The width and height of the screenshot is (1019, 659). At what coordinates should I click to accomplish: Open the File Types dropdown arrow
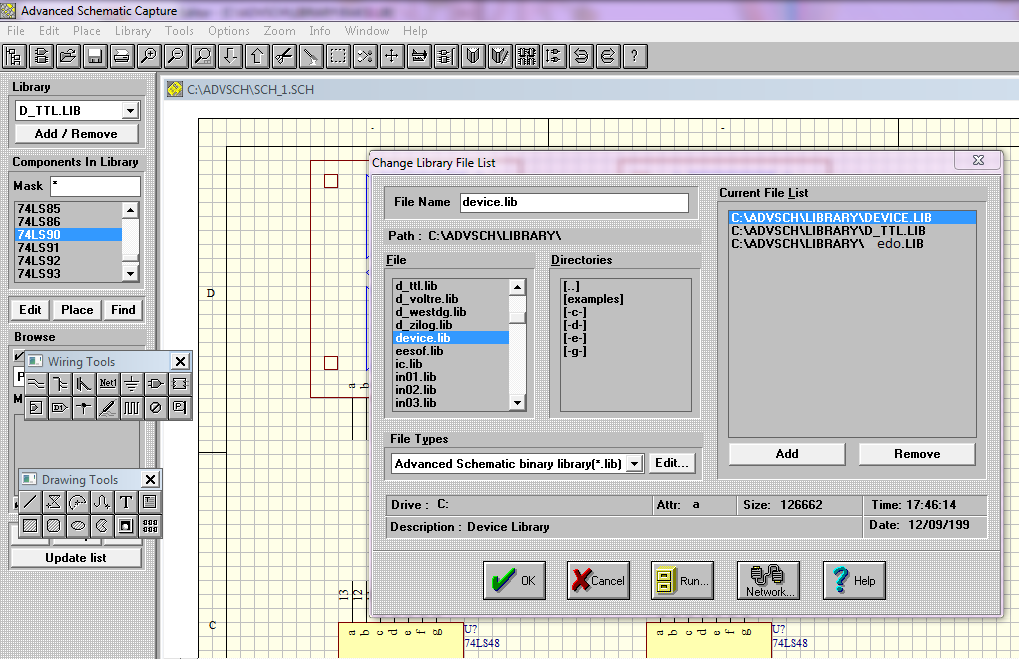[635, 463]
